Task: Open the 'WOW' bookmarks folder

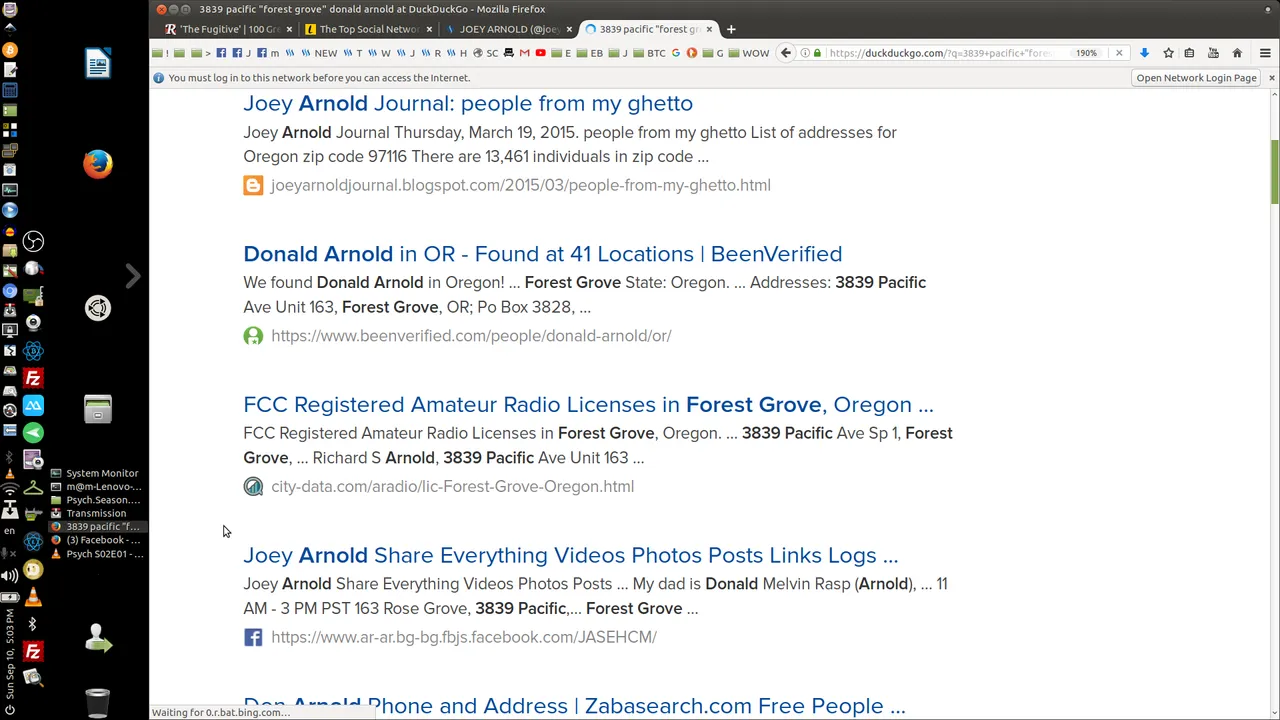Action: click(749, 53)
